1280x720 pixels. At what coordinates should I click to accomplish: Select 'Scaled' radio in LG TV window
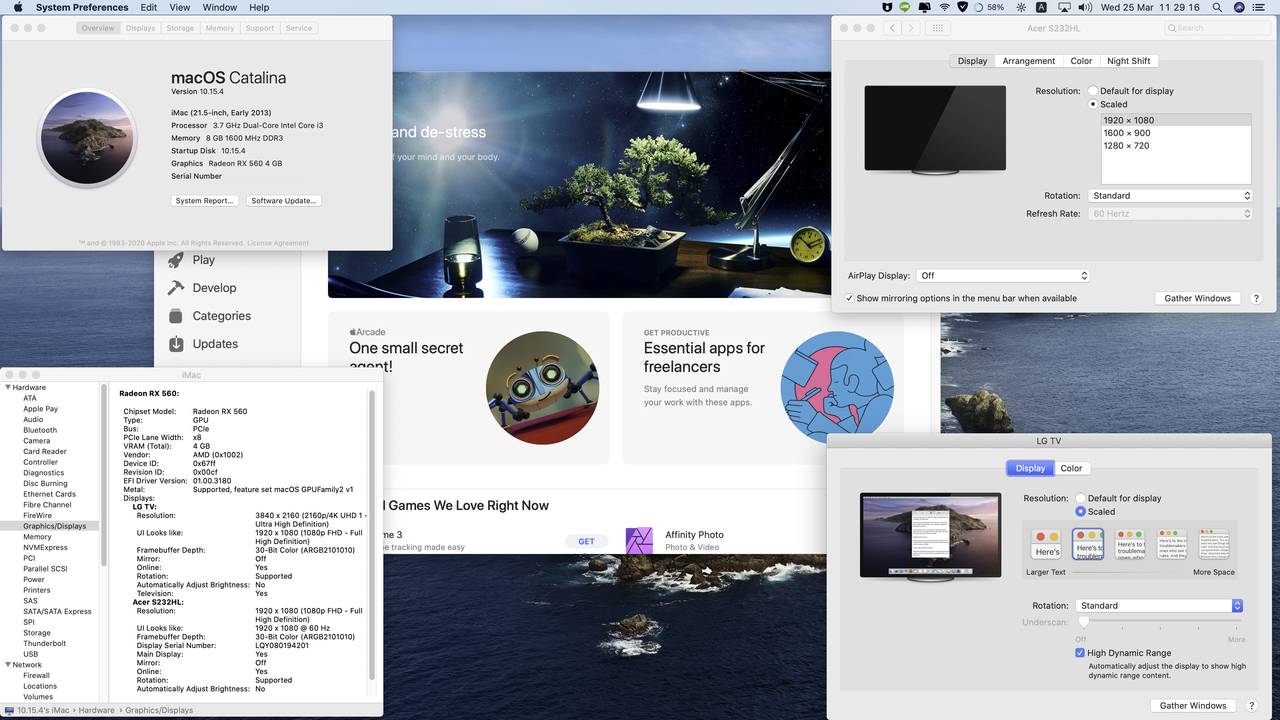coord(1080,511)
